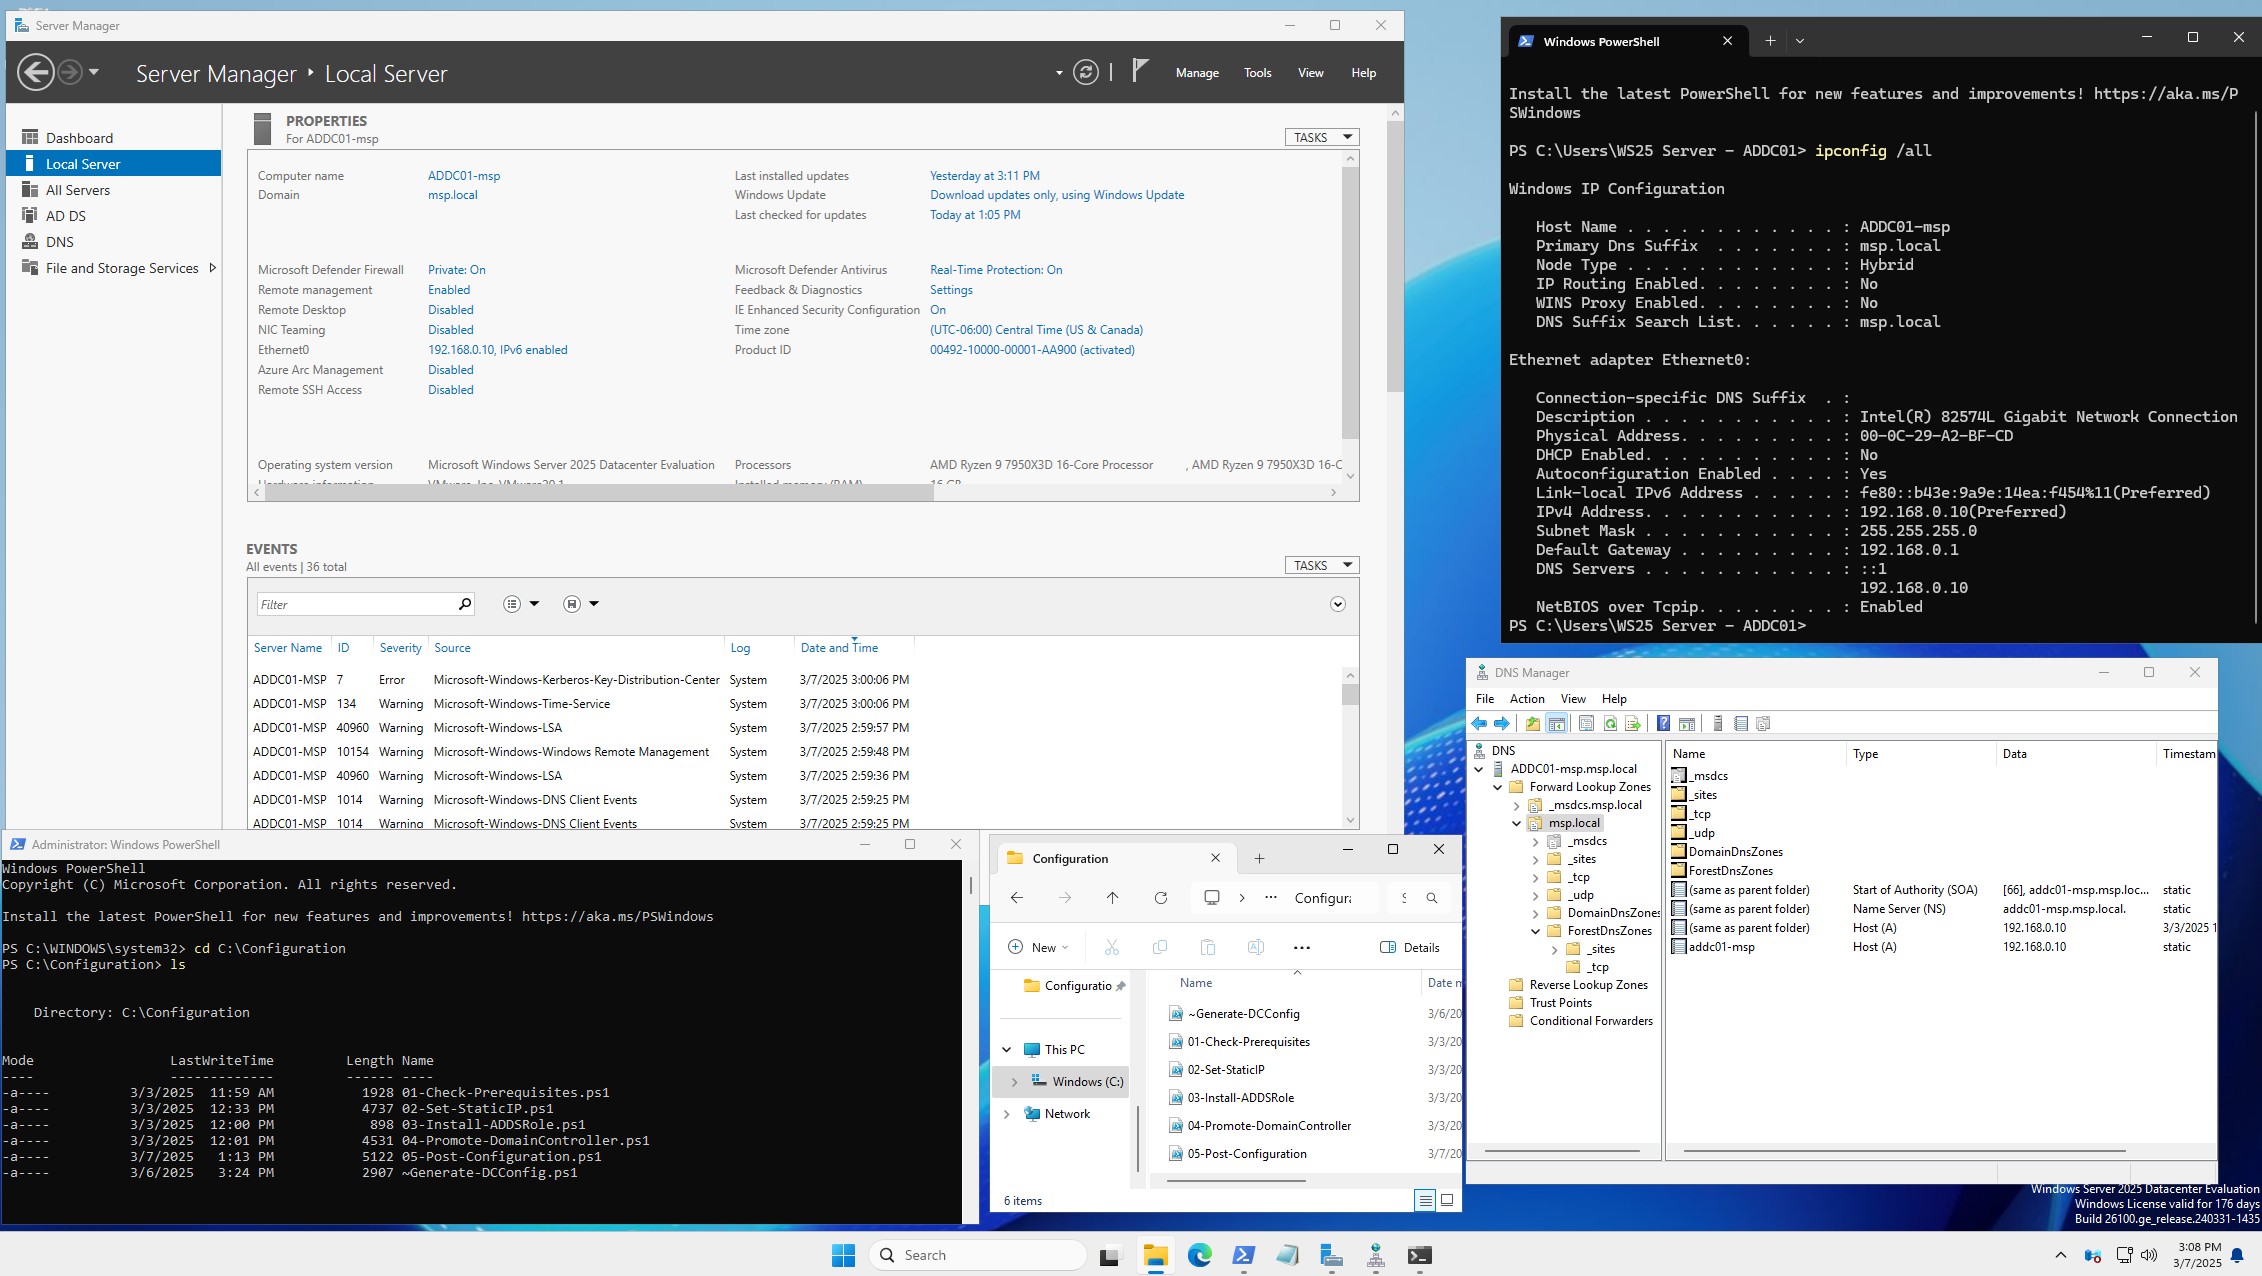Image resolution: width=2262 pixels, height=1276 pixels.
Task: Click the Export List icon in DNS Manager
Action: click(x=1632, y=723)
